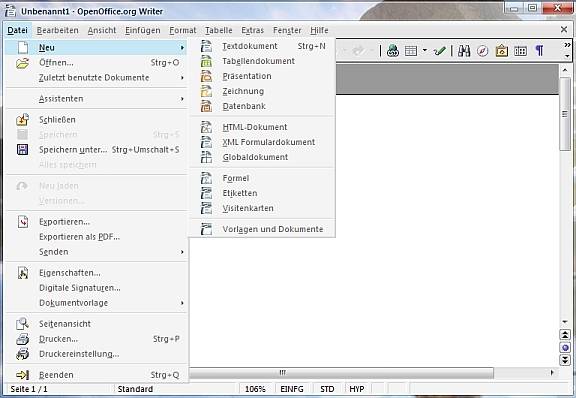Open the Ansicht menu
Screen dimensions: 576x398
point(102,30)
